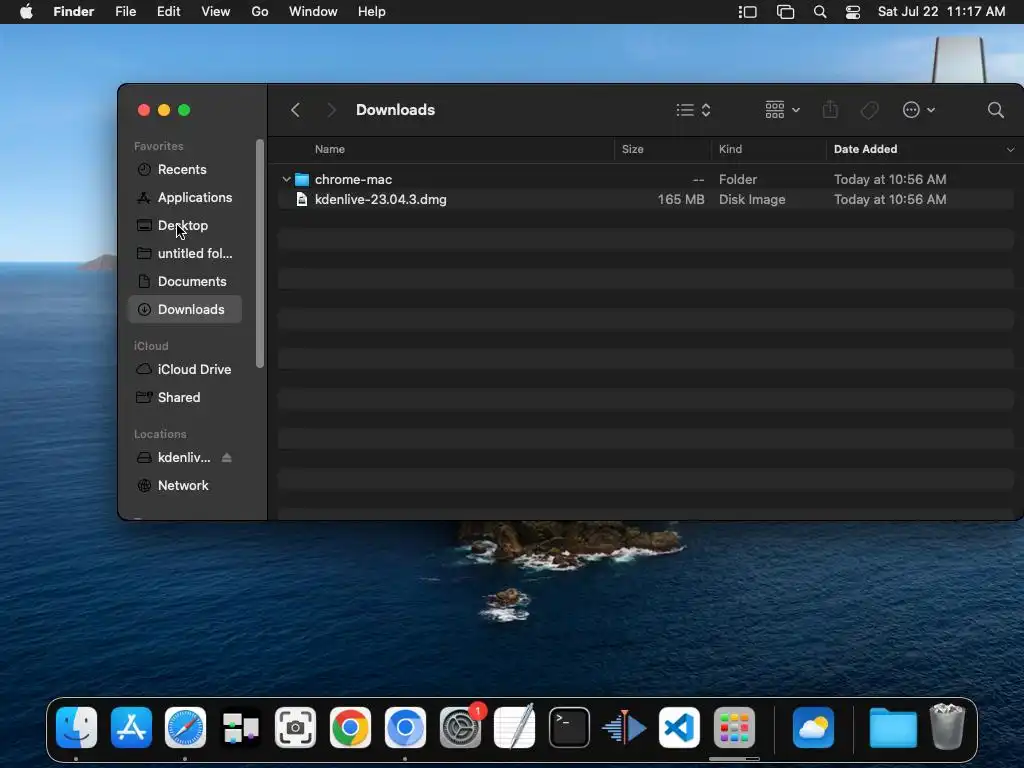1024x768 pixels.
Task: Click the date and time in menu bar
Action: pos(942,12)
